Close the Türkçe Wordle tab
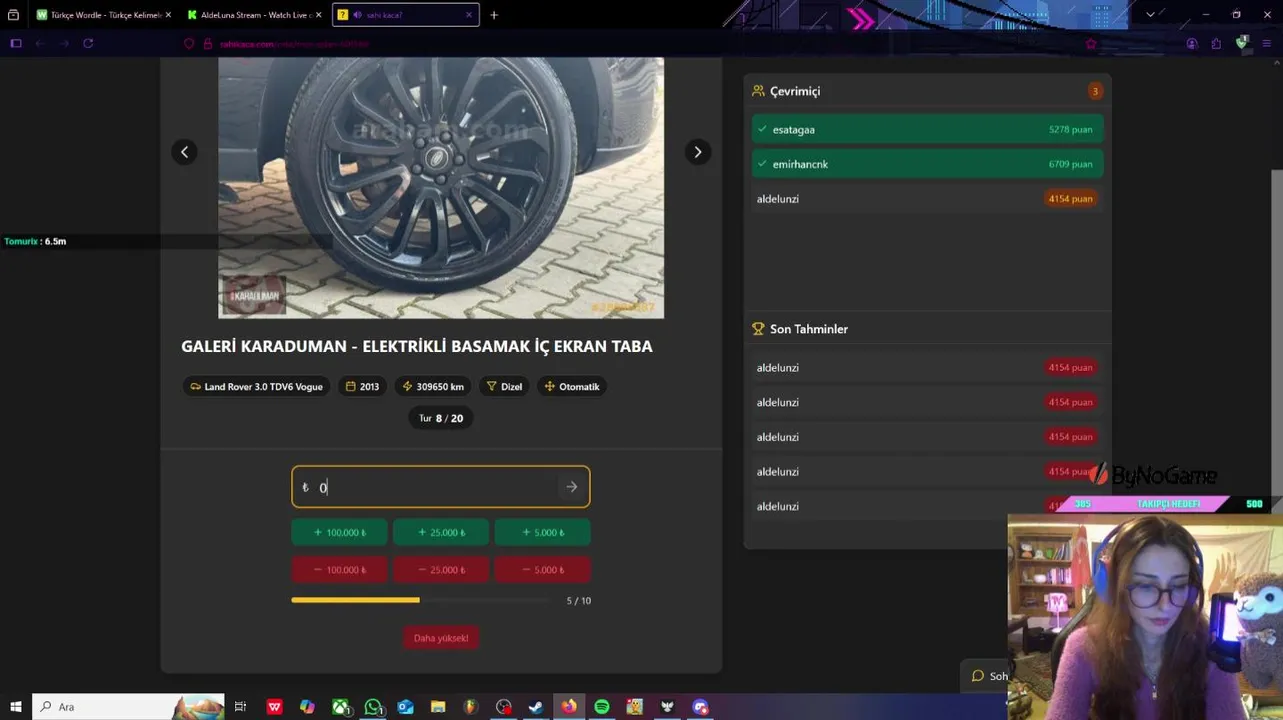The image size is (1283, 720). [x=168, y=15]
